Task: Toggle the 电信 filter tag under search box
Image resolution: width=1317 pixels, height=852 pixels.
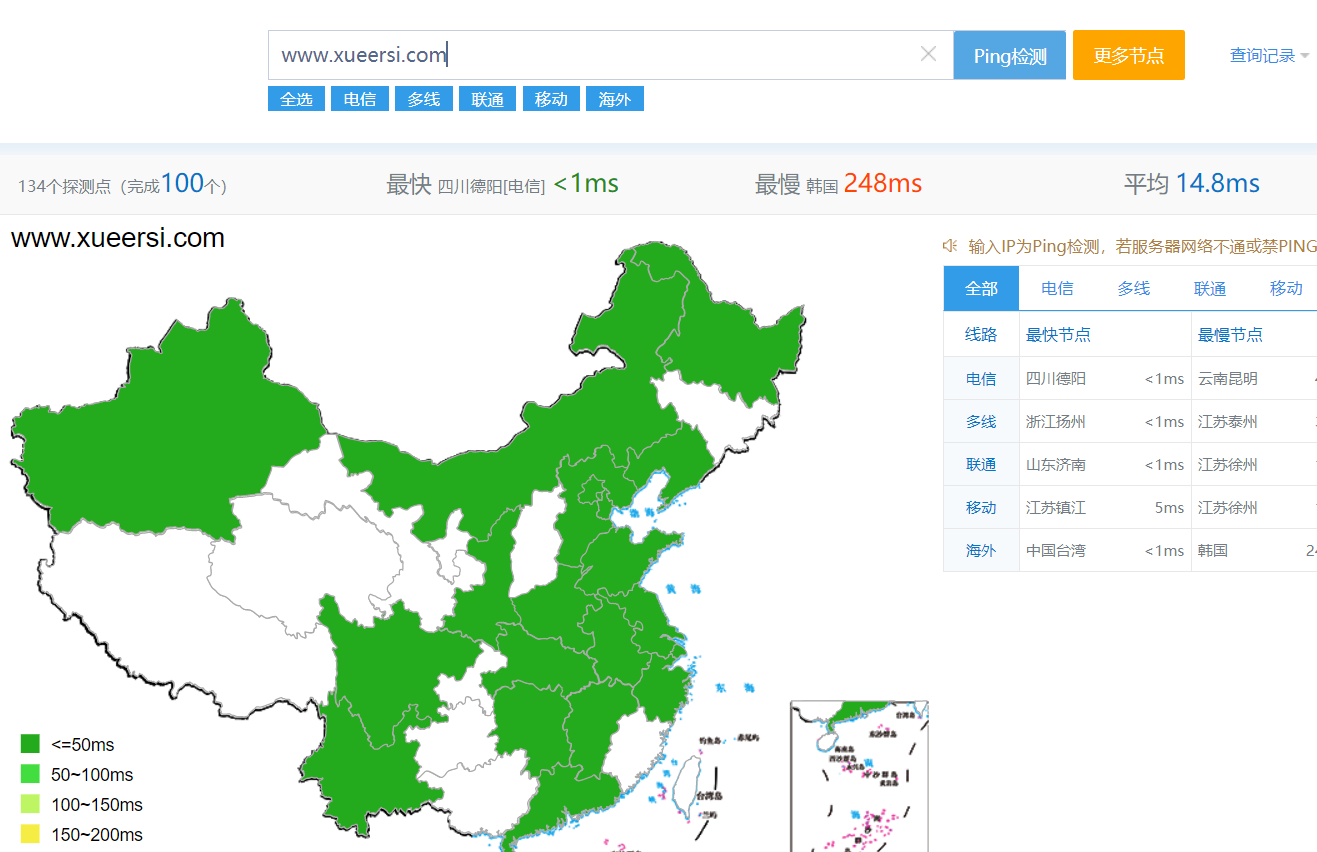Action: click(360, 99)
